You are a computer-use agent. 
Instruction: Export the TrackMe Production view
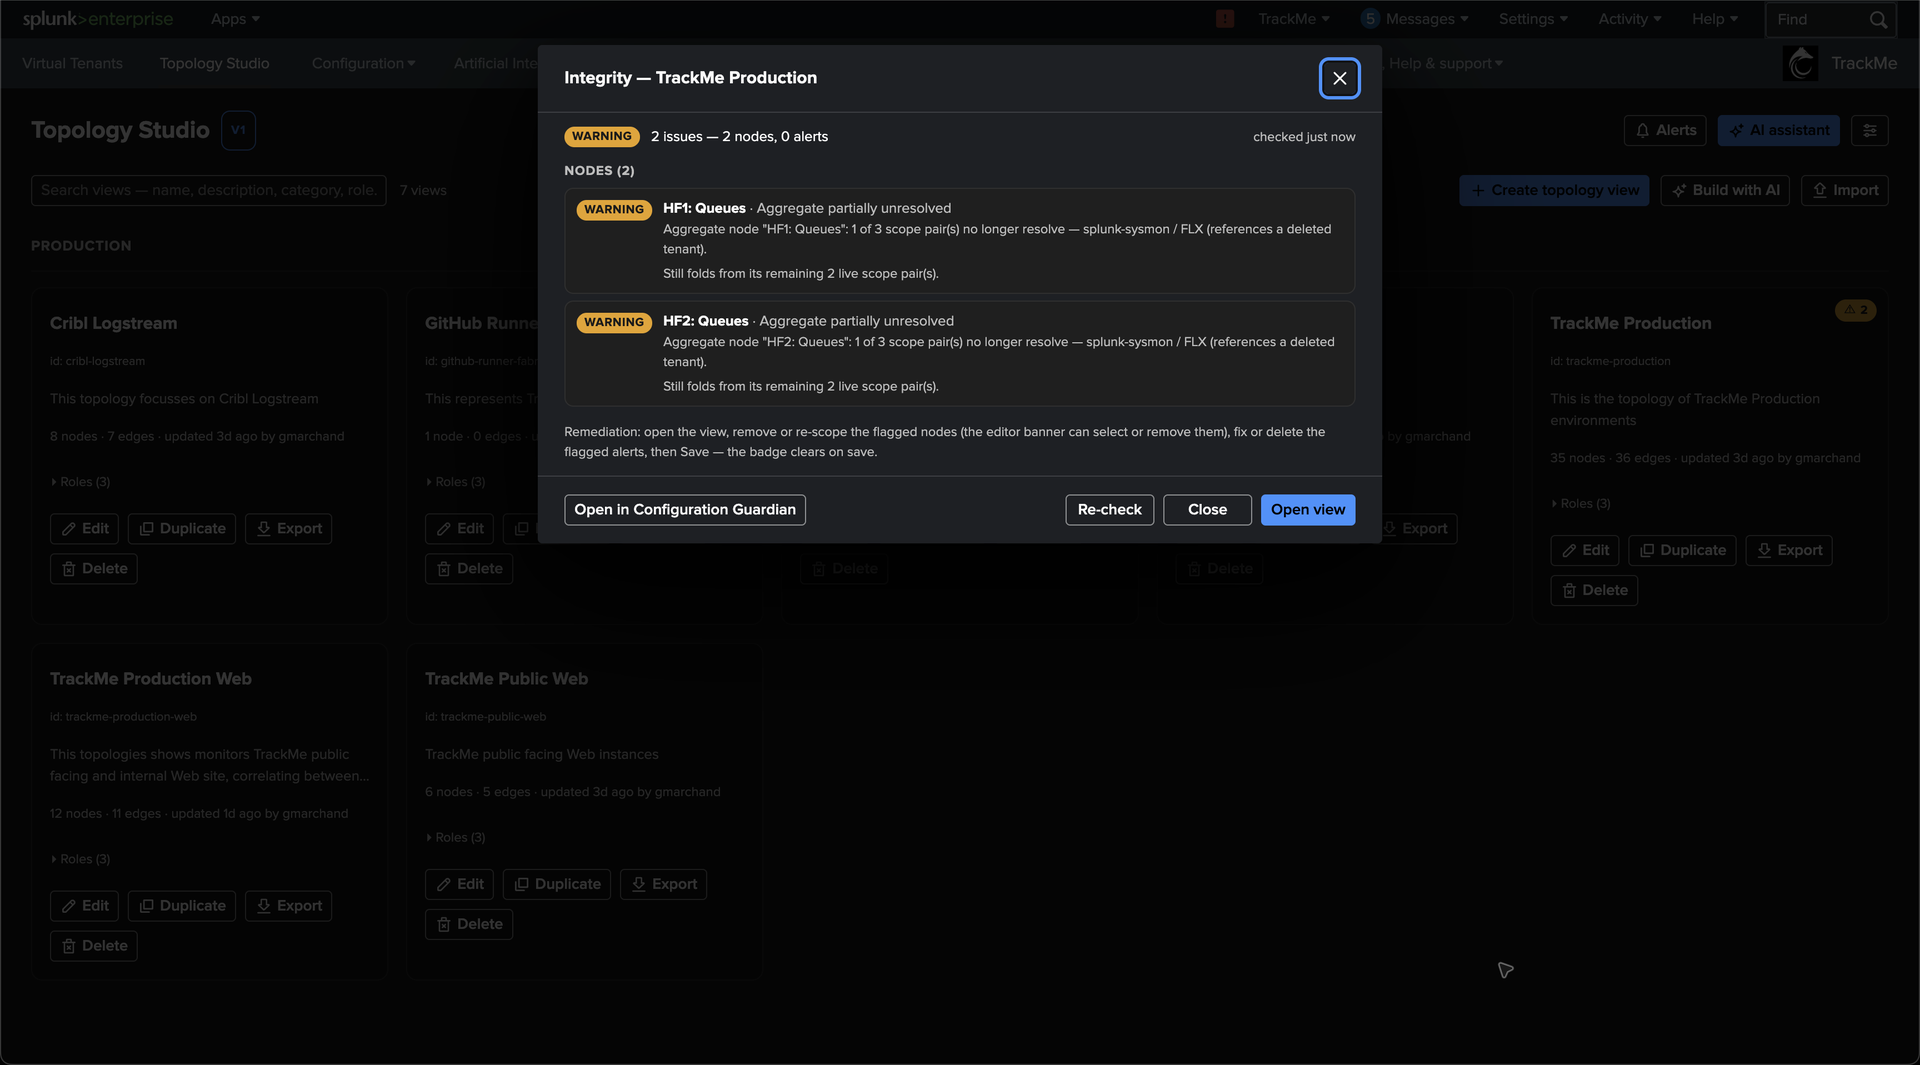click(1789, 550)
